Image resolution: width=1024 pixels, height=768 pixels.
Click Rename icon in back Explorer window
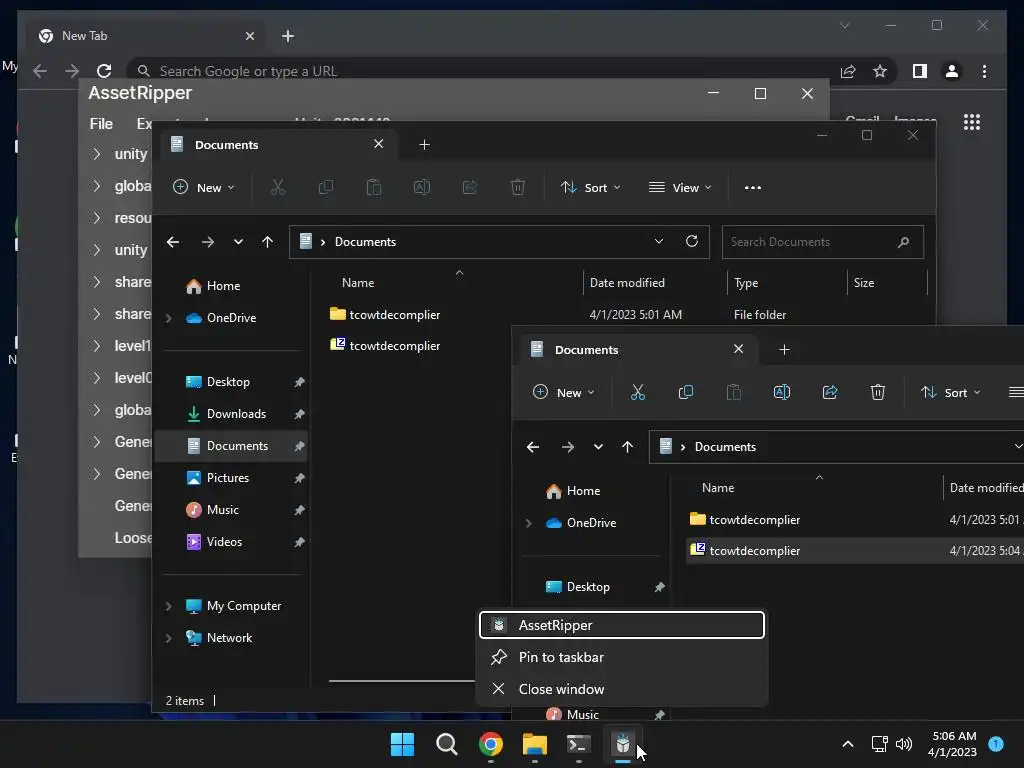point(422,187)
